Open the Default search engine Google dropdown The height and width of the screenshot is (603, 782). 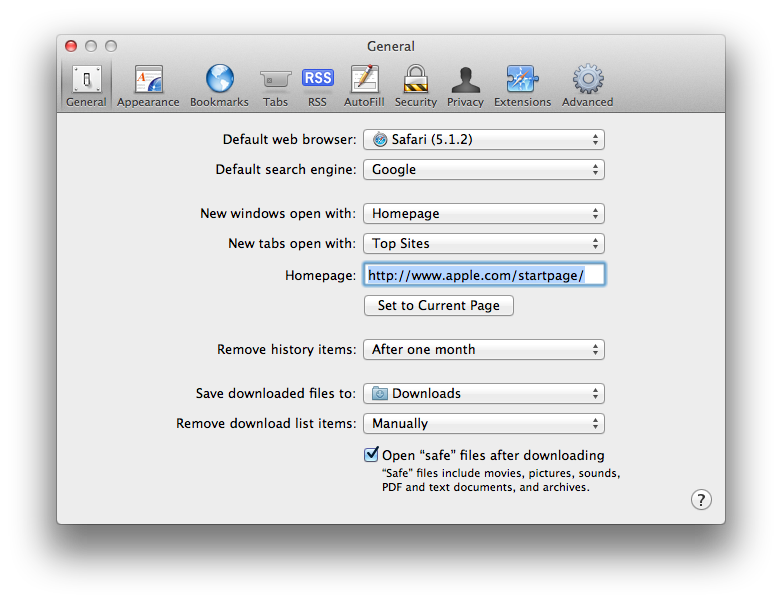click(484, 170)
